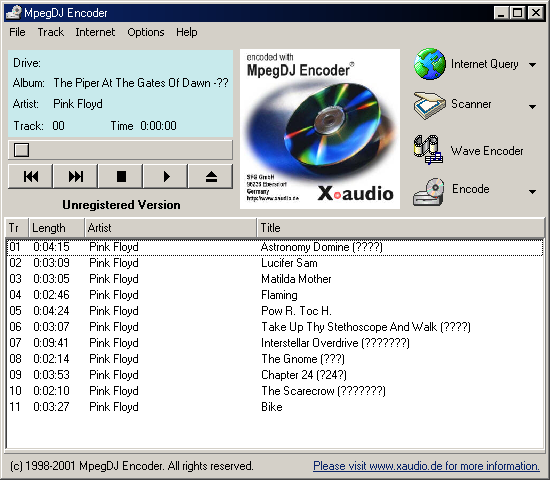Skip to next track button
The image size is (550, 480).
pyautogui.click(x=75, y=176)
